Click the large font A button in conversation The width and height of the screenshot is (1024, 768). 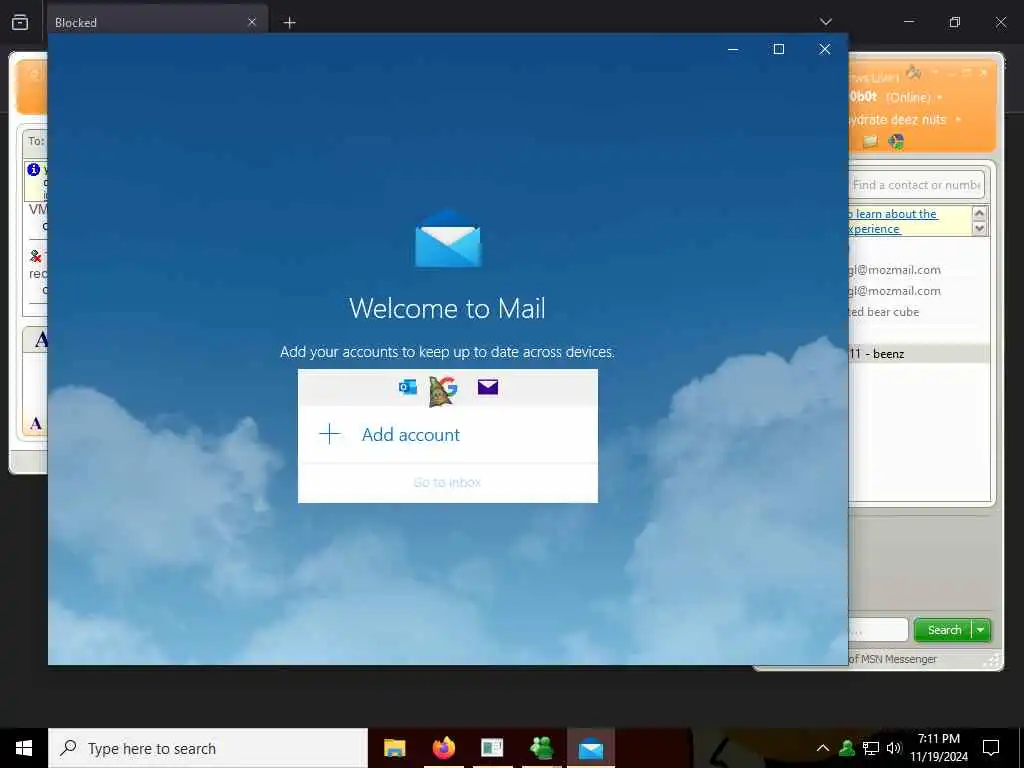point(40,340)
